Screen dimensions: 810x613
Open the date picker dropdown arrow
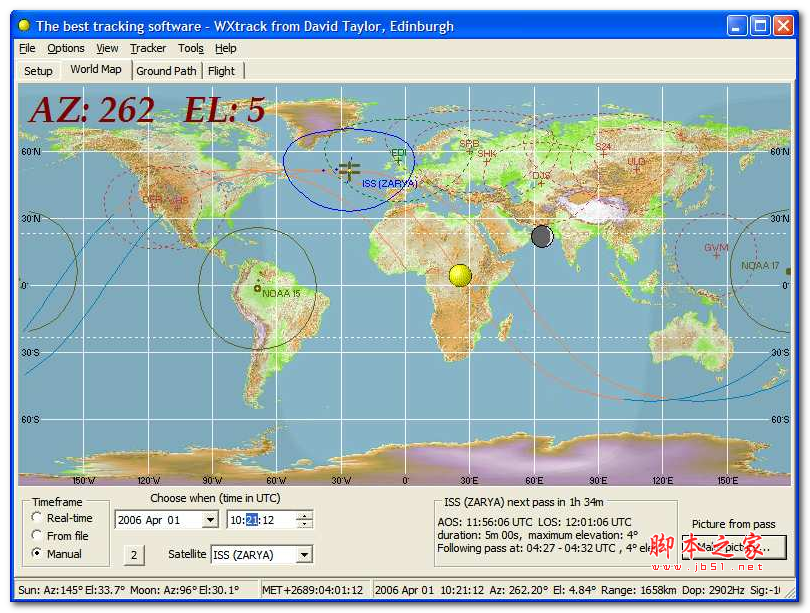[210, 520]
